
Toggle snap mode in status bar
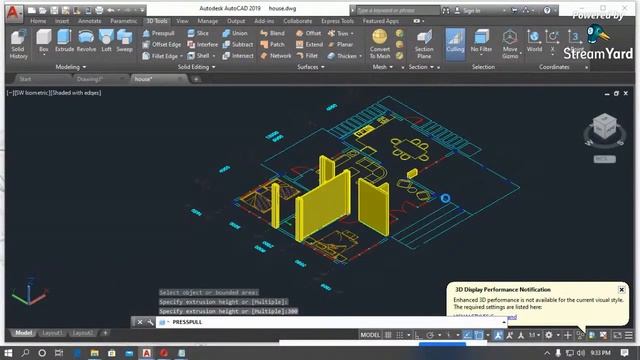[x=400, y=335]
